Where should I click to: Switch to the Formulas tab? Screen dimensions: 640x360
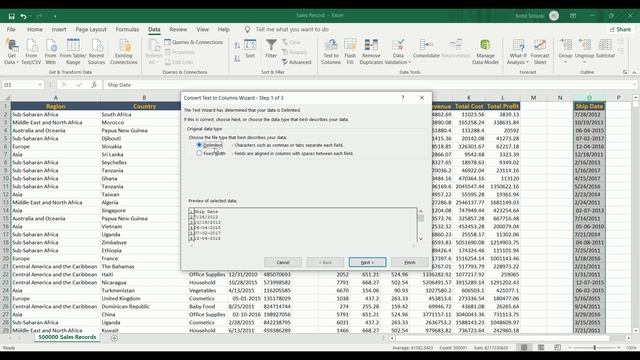tap(127, 29)
